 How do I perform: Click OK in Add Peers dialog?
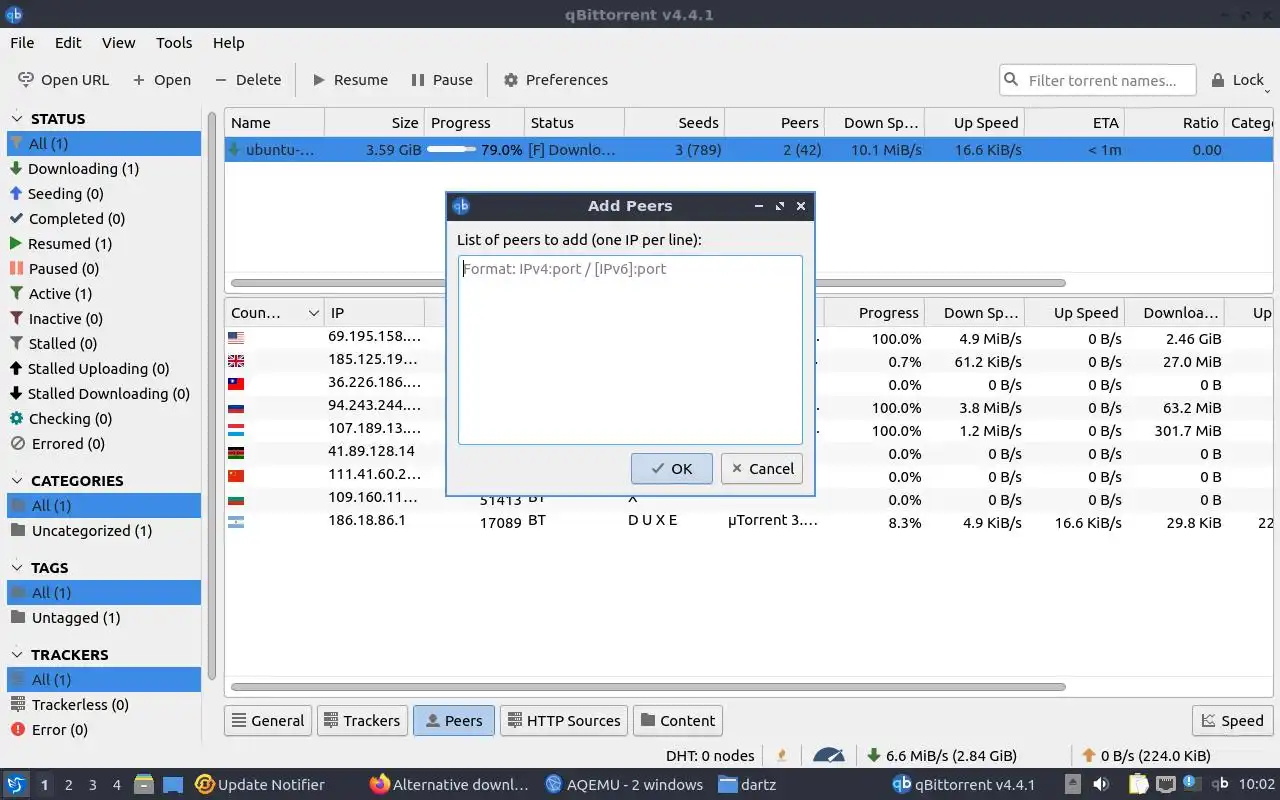[x=671, y=468]
